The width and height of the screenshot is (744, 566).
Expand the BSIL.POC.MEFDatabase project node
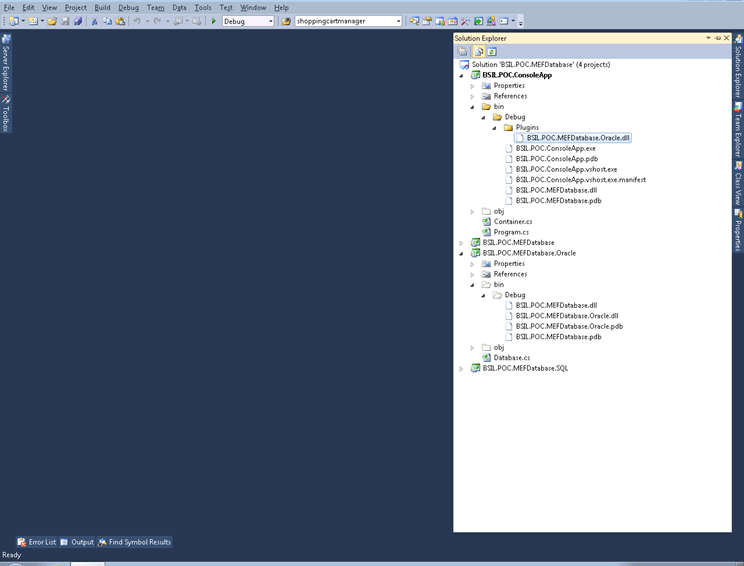coord(461,243)
